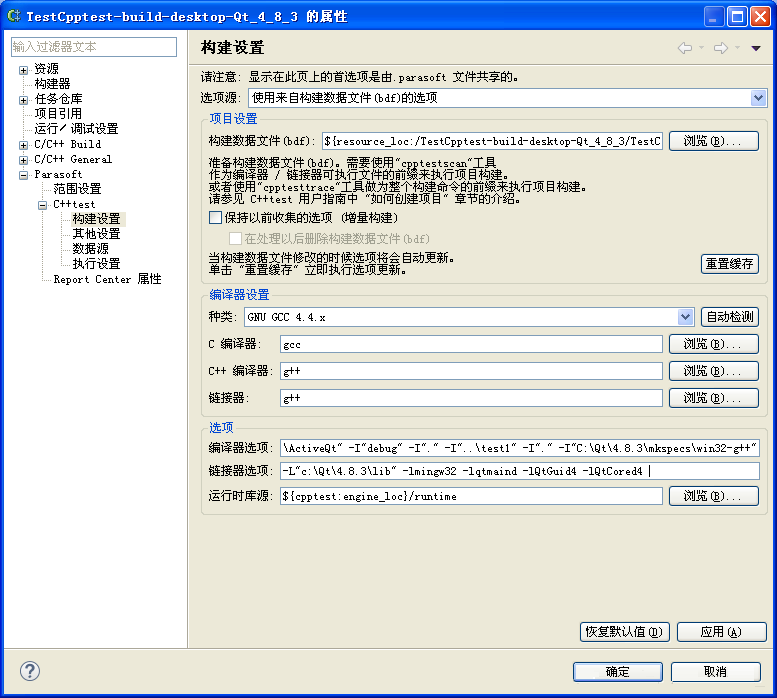The height and width of the screenshot is (698, 777).
Task: Select 其他设置 in the tree
Action: (x=97, y=234)
